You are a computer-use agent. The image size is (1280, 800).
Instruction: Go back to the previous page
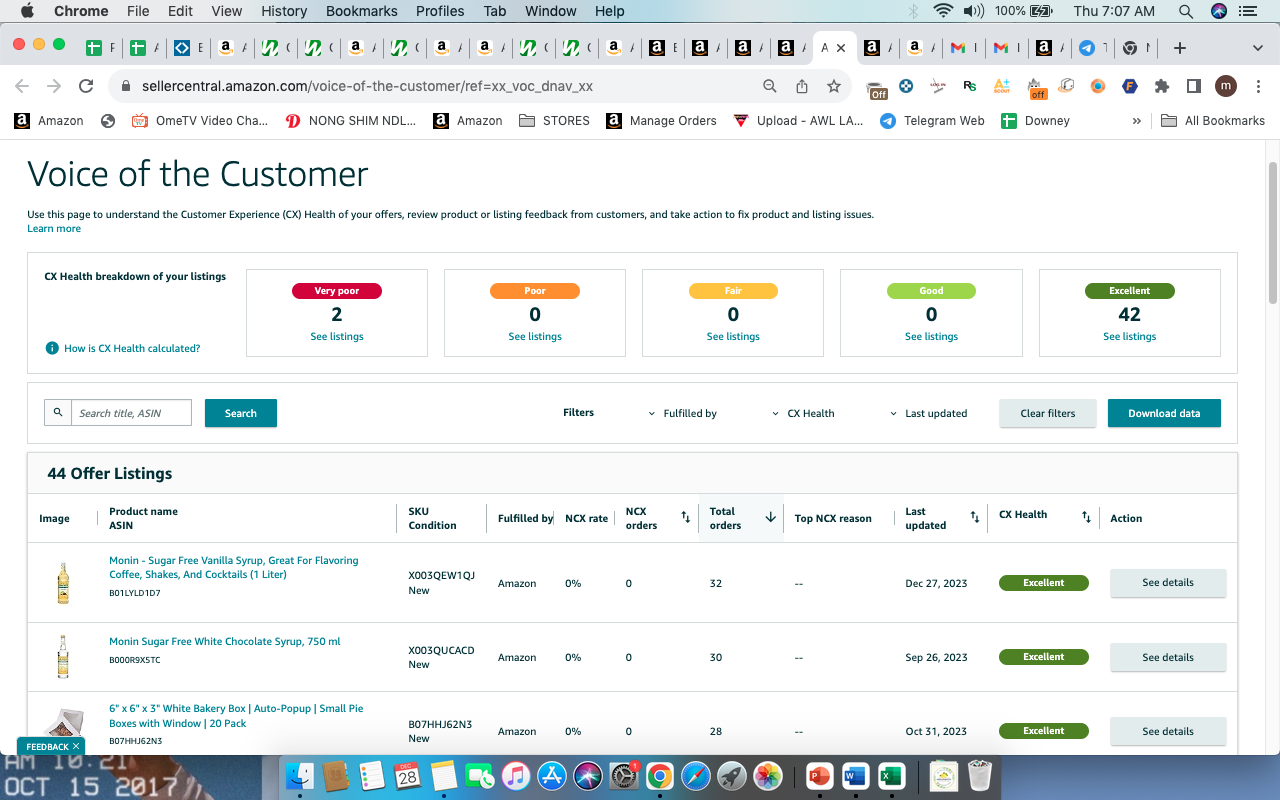click(22, 86)
